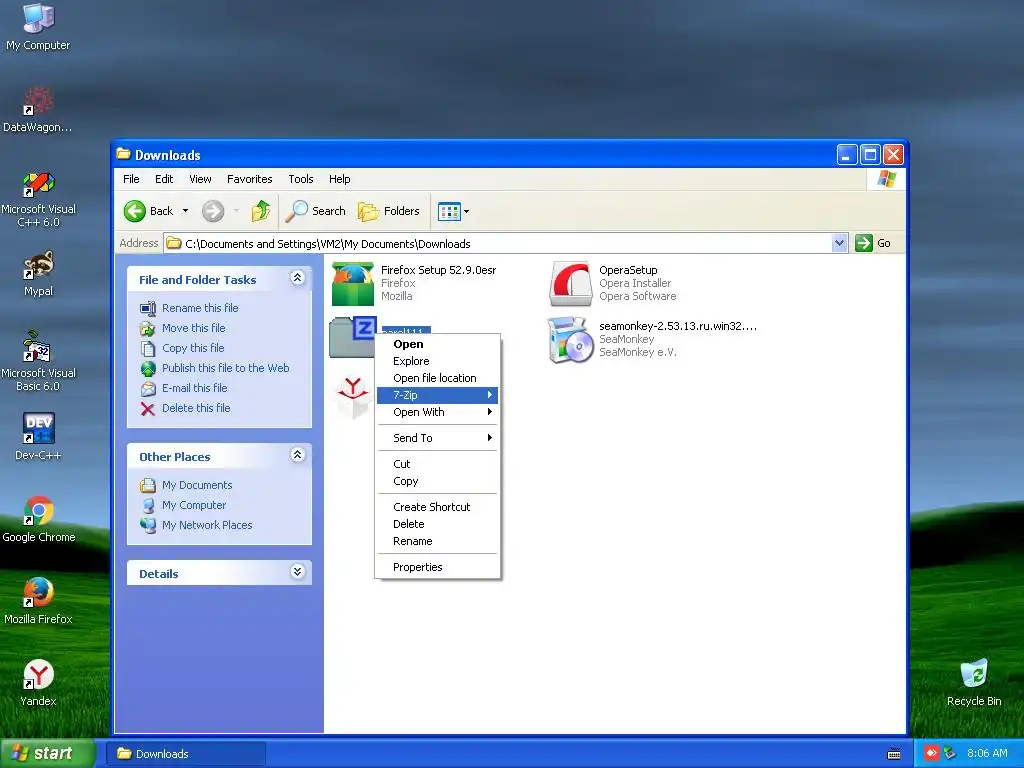Screen dimensions: 1024x768
Task: Open Google Chrome desktop shortcut
Action: (39, 519)
